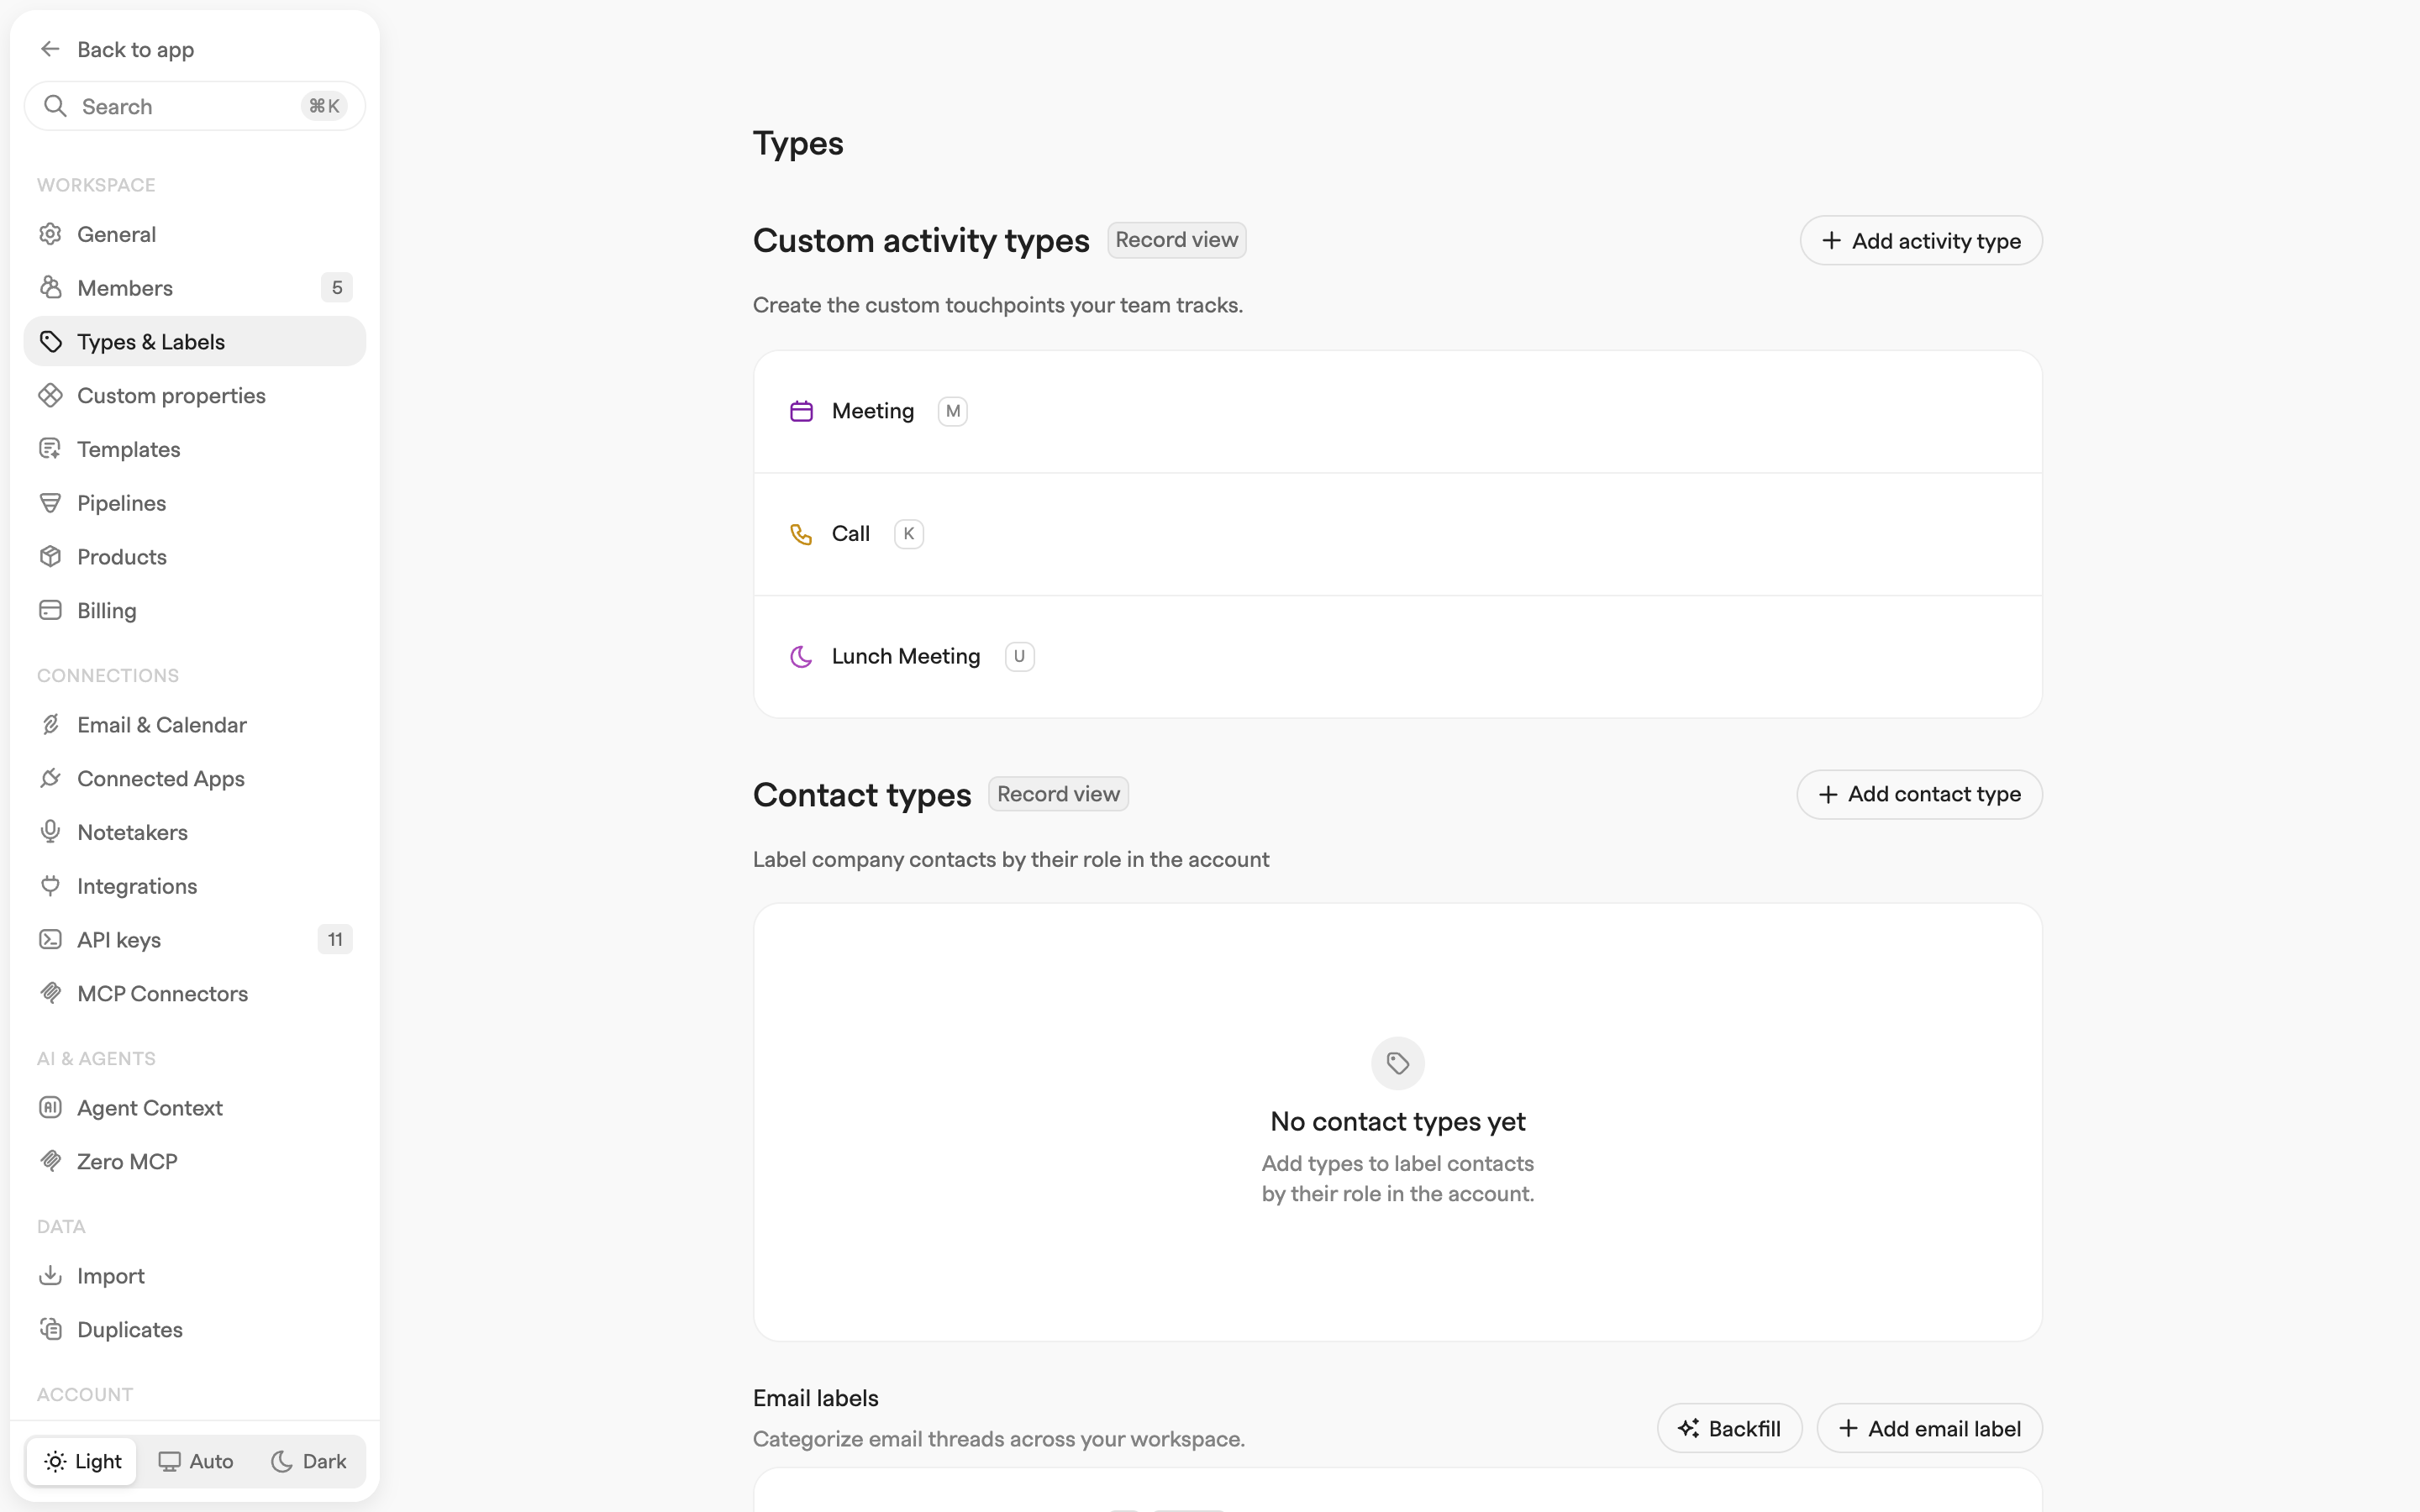Viewport: 2420px width, 1512px height.
Task: Click the Integrations icon
Action: [x=50, y=886]
